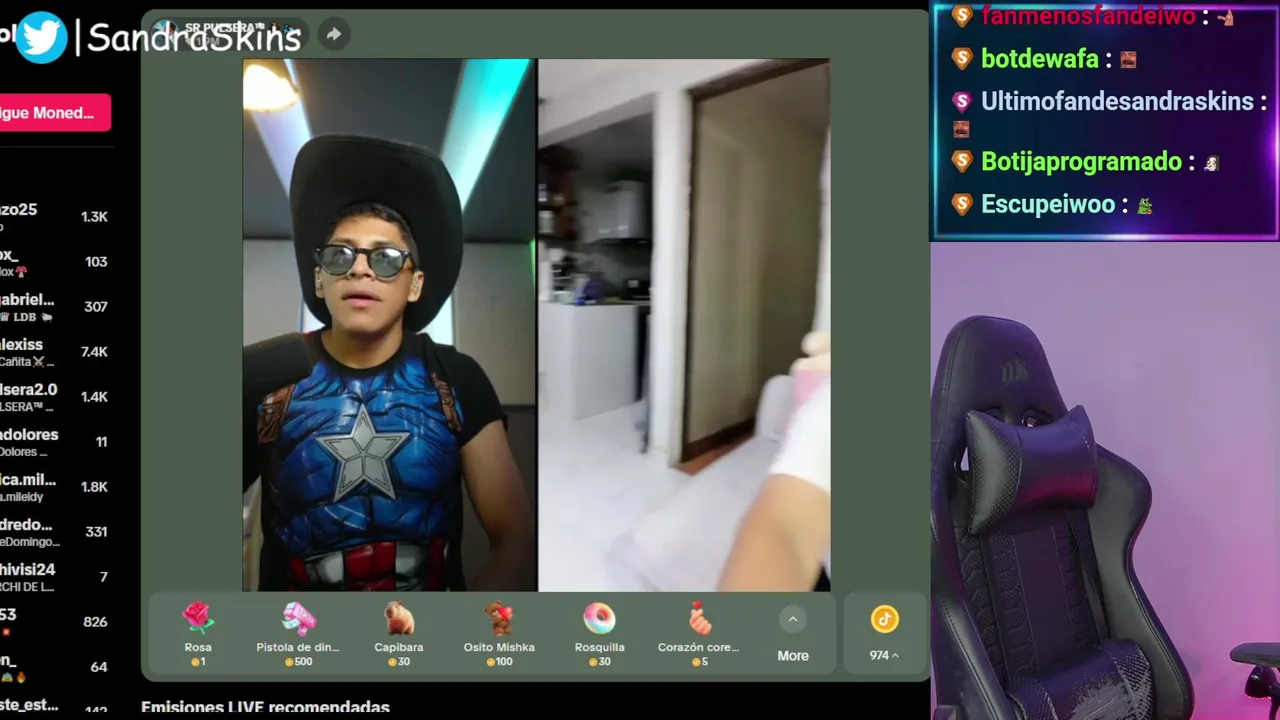Select lsera2.0 viewer row with 1.4K
Image resolution: width=1280 pixels, height=720 pixels.
click(x=55, y=397)
